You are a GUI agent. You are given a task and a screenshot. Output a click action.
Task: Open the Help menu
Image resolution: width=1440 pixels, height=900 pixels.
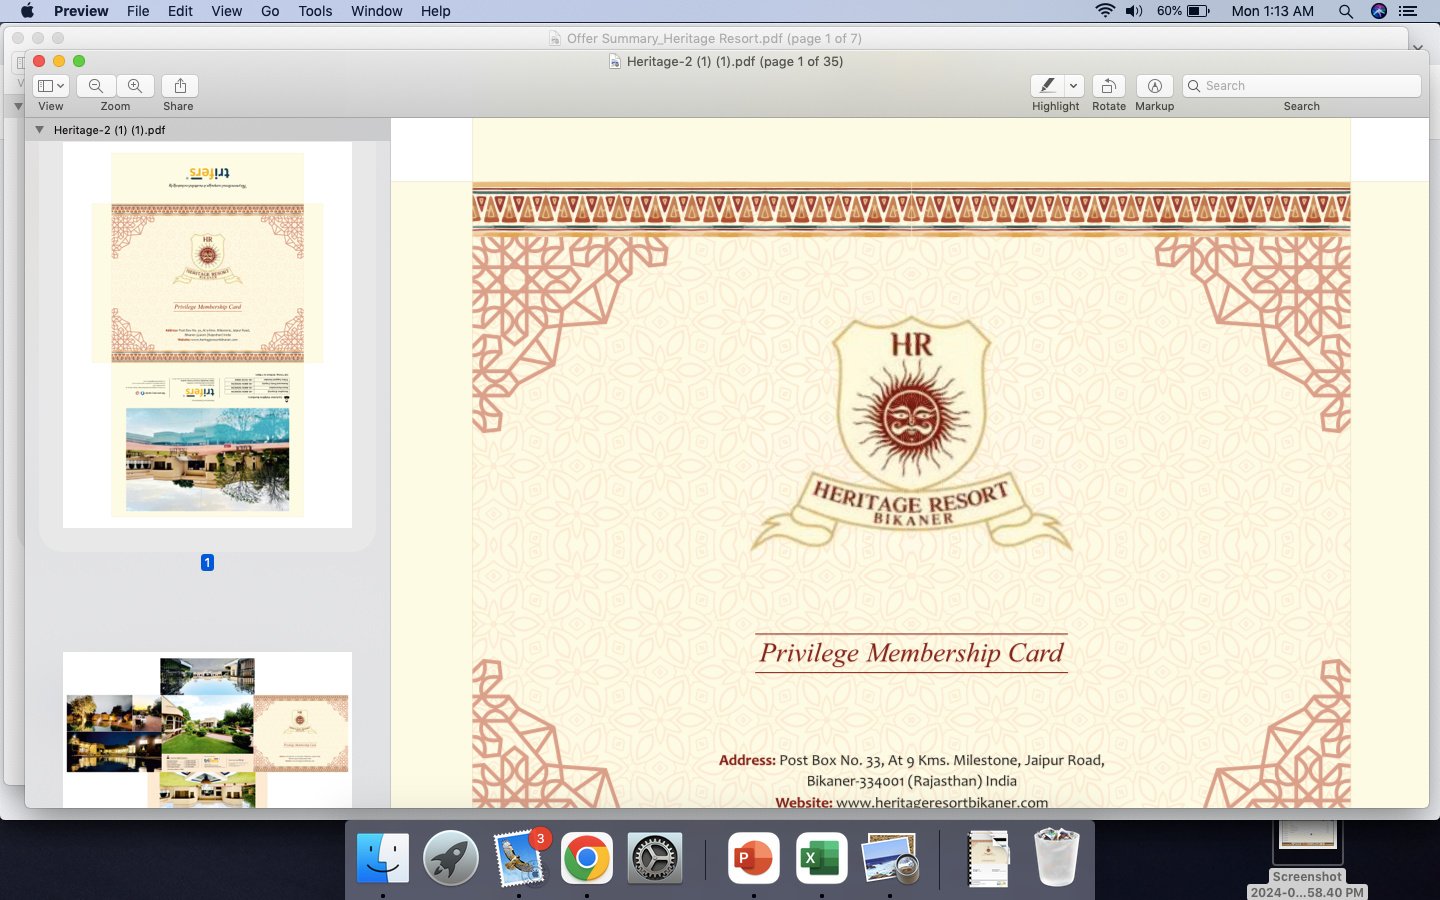click(435, 11)
